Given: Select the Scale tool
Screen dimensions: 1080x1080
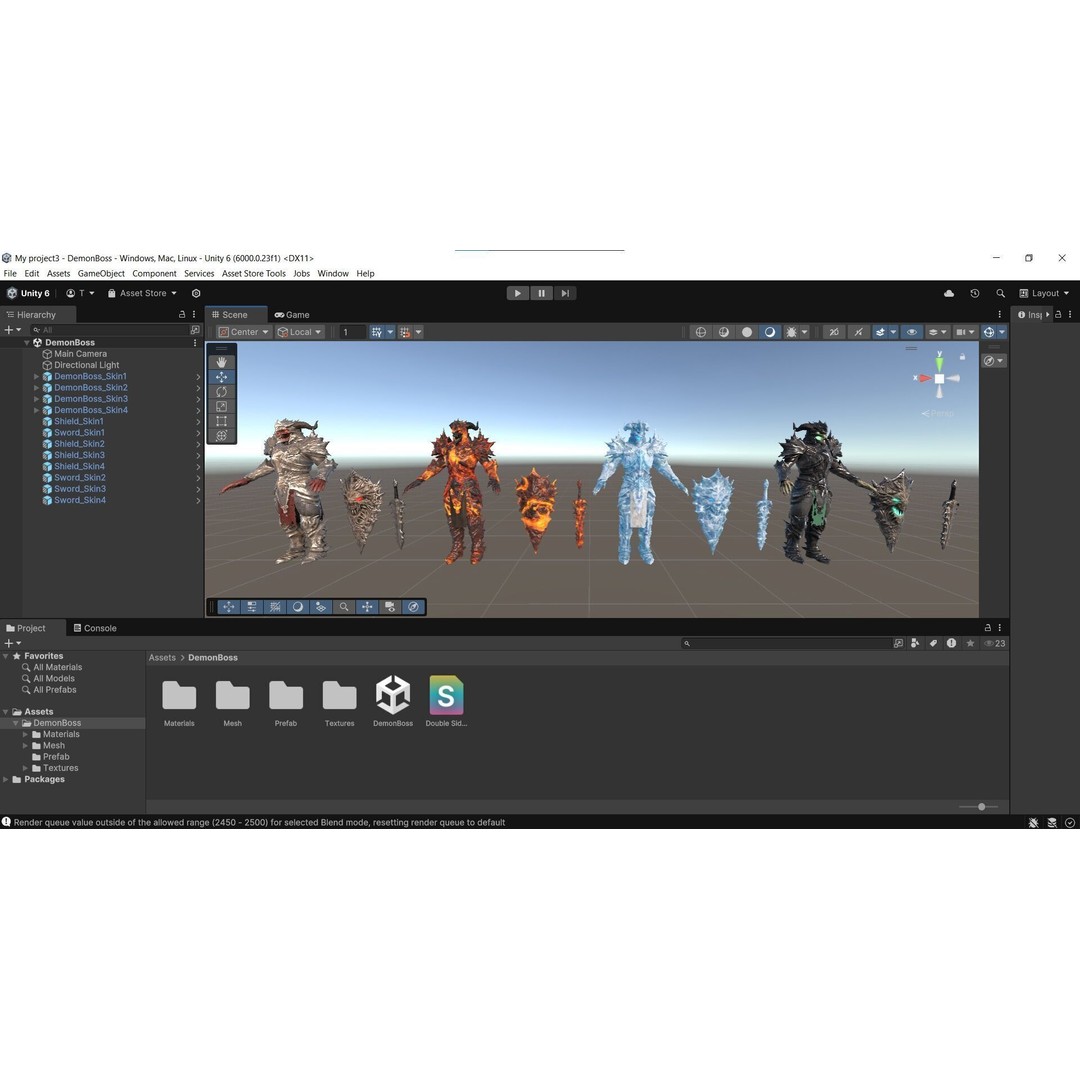Looking at the screenshot, I should point(221,406).
